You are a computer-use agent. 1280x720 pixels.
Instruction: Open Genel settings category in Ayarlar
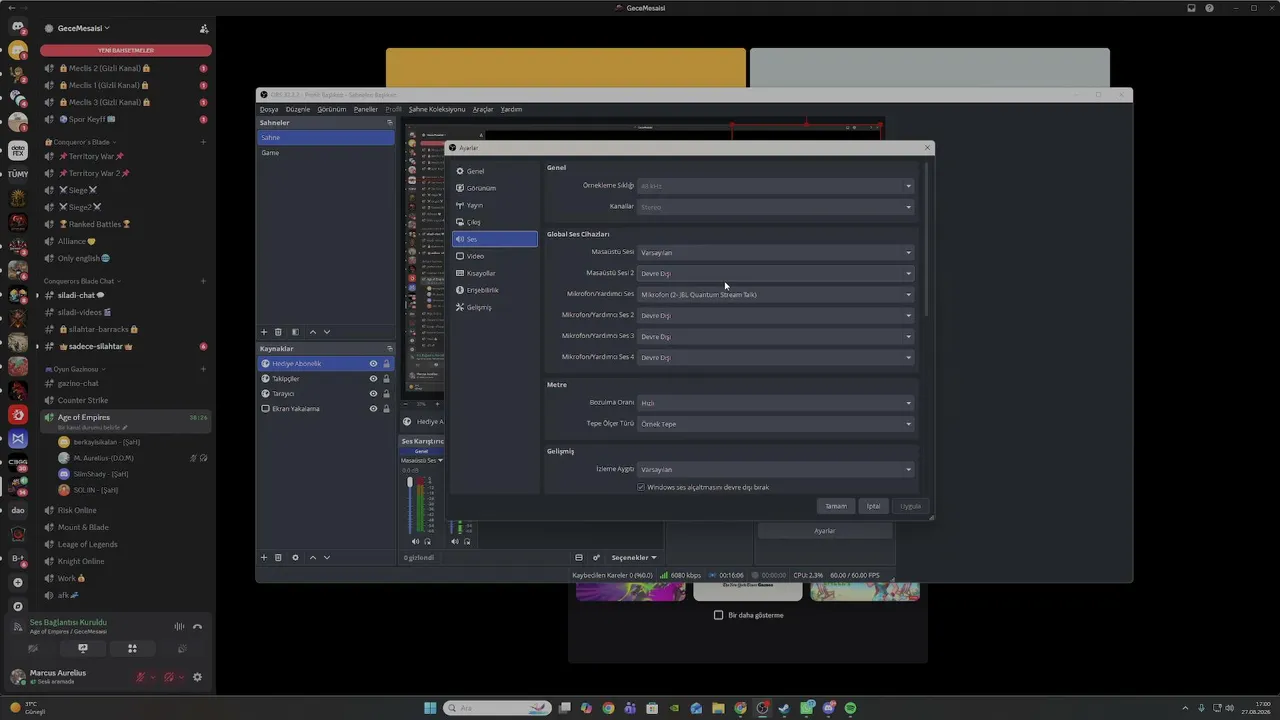click(x=494, y=171)
